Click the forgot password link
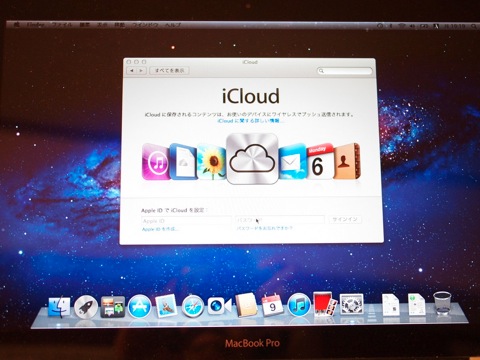This screenshot has height=360, width=480. [x=265, y=228]
